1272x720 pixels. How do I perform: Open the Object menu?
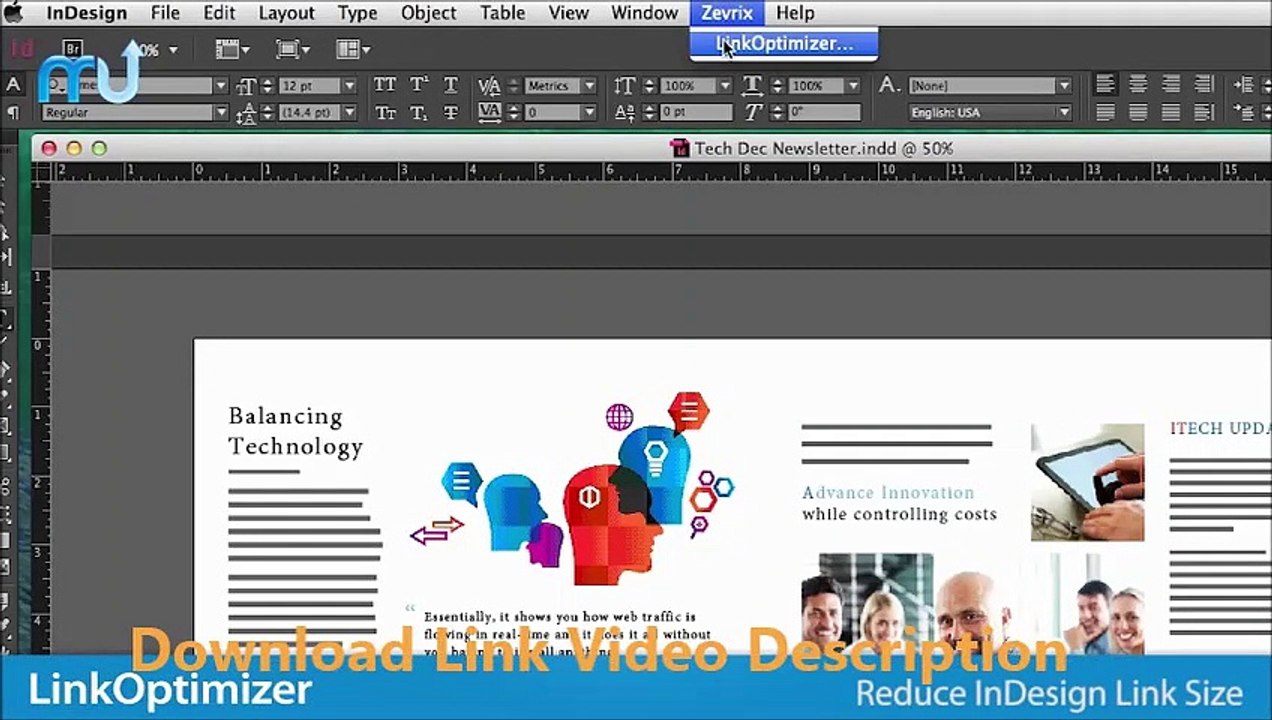pos(428,13)
